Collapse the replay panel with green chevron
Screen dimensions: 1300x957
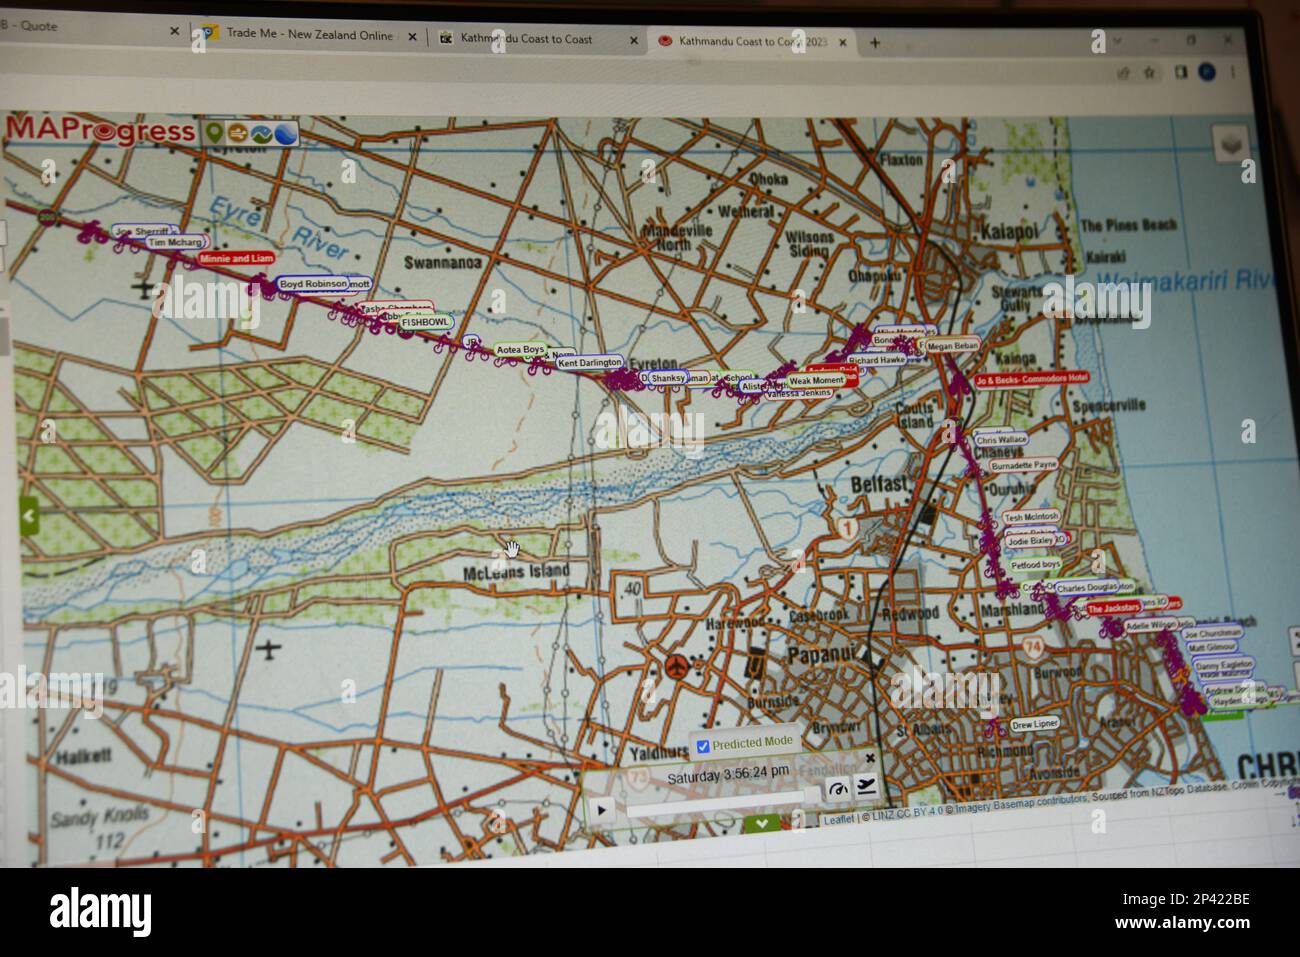763,823
